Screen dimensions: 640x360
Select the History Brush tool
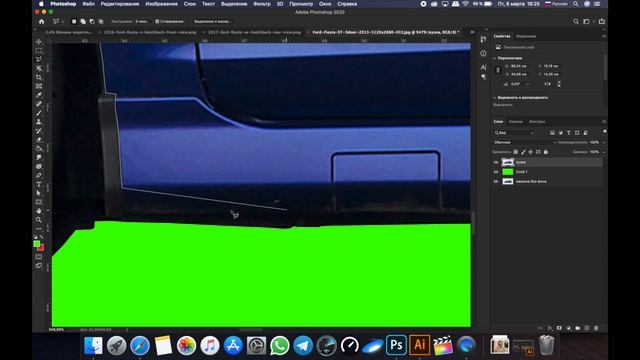[x=39, y=131]
